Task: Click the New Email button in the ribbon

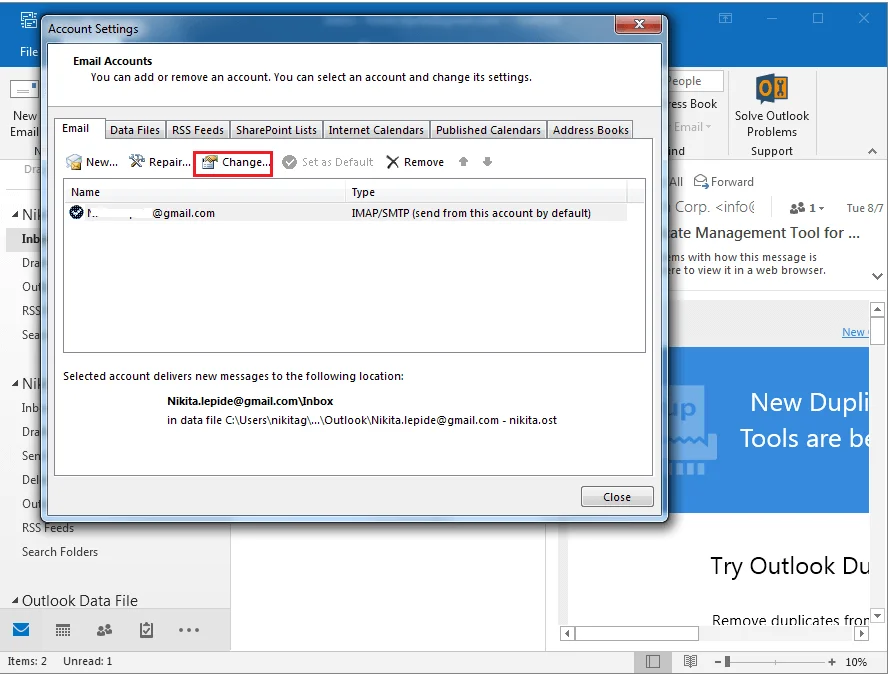Action: tap(24, 109)
